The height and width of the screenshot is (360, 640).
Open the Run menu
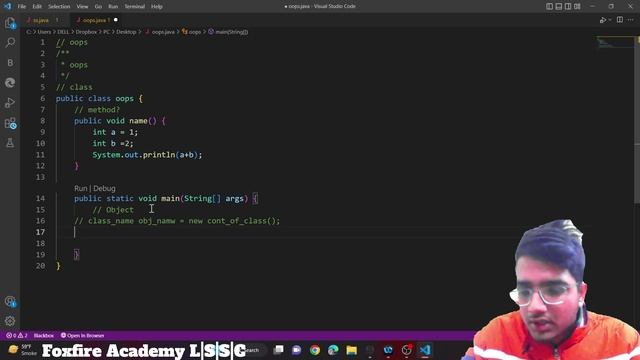pos(113,7)
